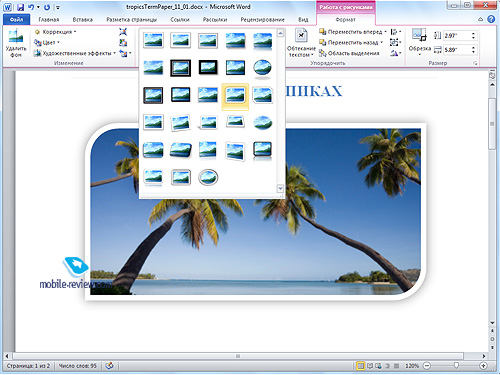
Task: Click the compress pictures icon
Action: pos(123,32)
